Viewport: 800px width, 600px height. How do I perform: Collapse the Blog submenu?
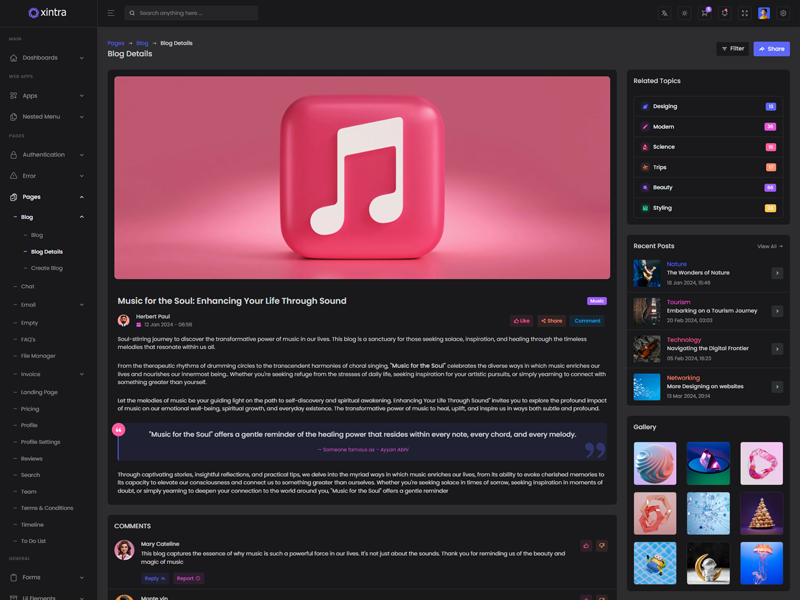tap(48, 217)
